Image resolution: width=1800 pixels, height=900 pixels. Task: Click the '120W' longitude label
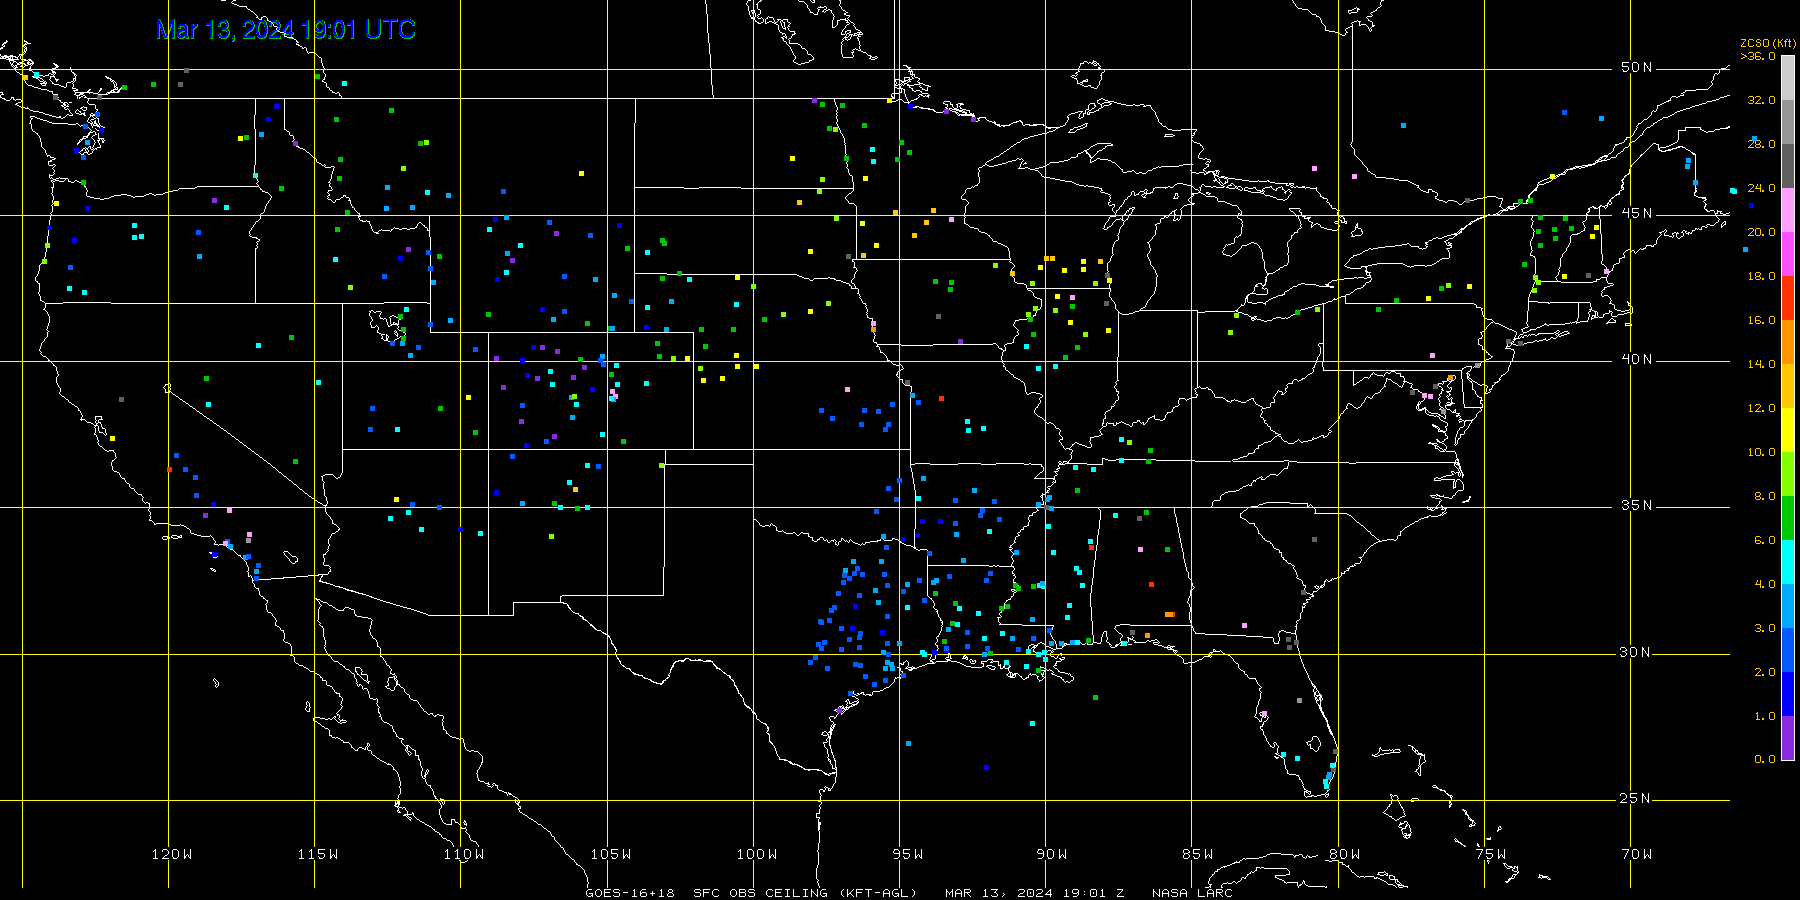point(172,854)
